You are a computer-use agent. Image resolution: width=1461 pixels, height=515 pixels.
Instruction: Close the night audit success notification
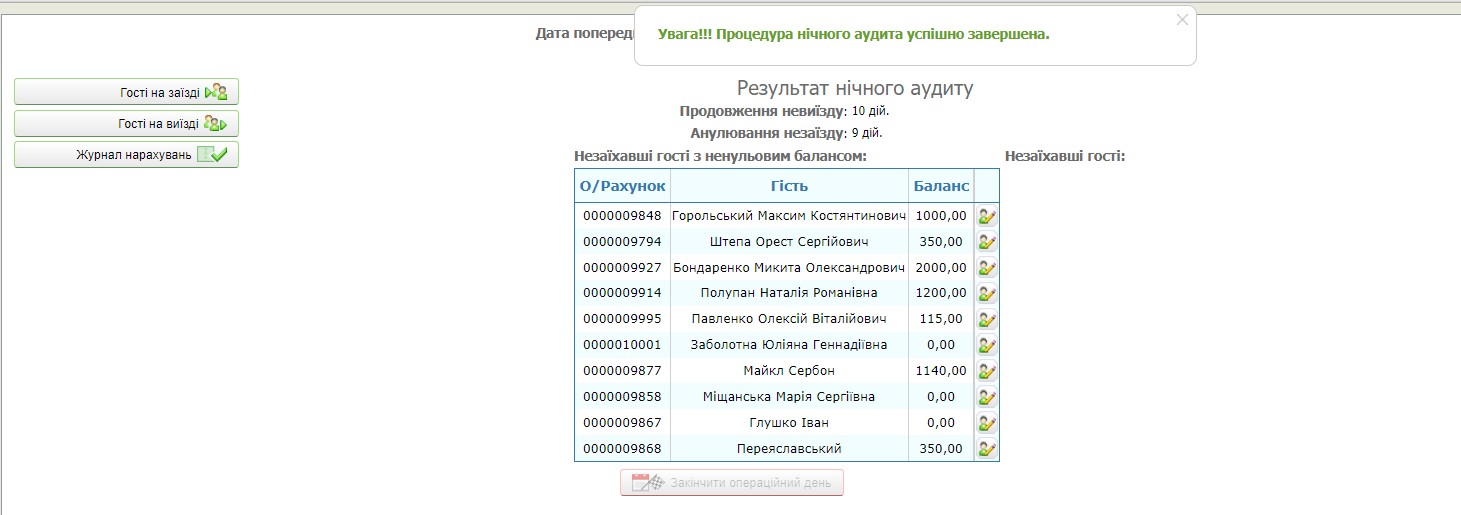pos(1182,20)
